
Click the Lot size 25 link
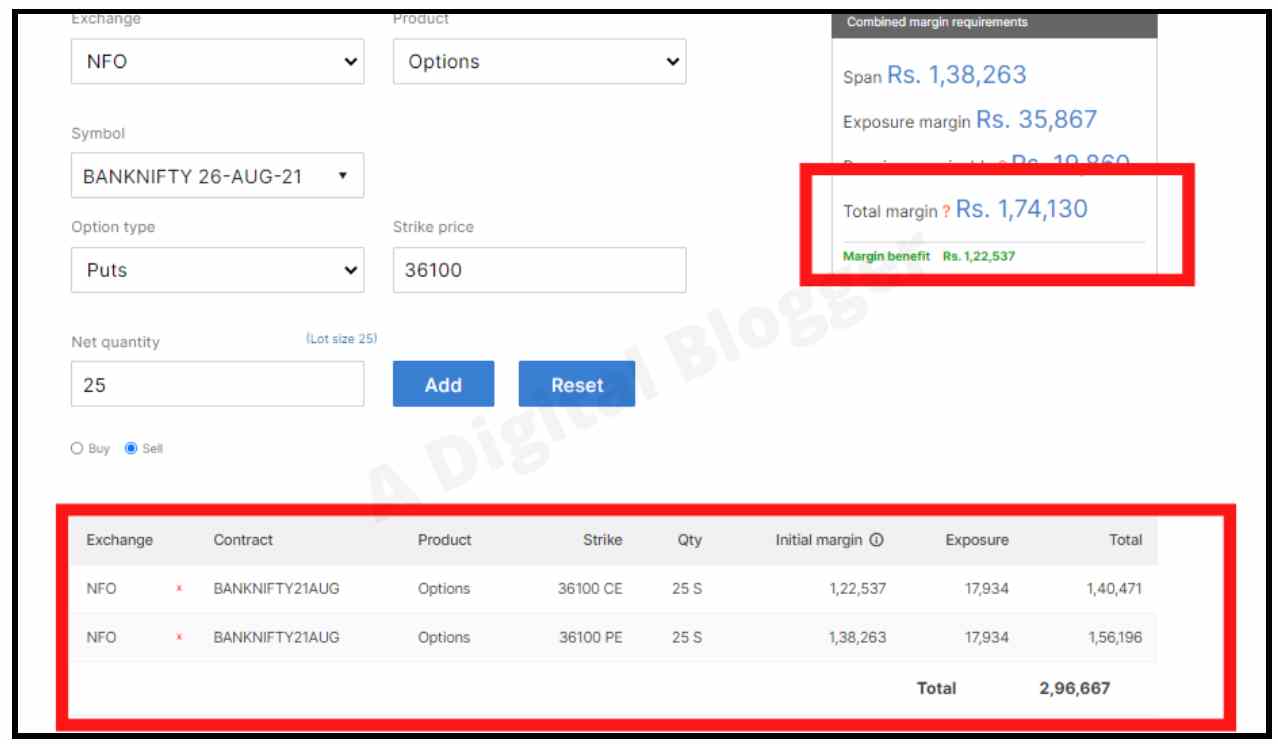(341, 339)
